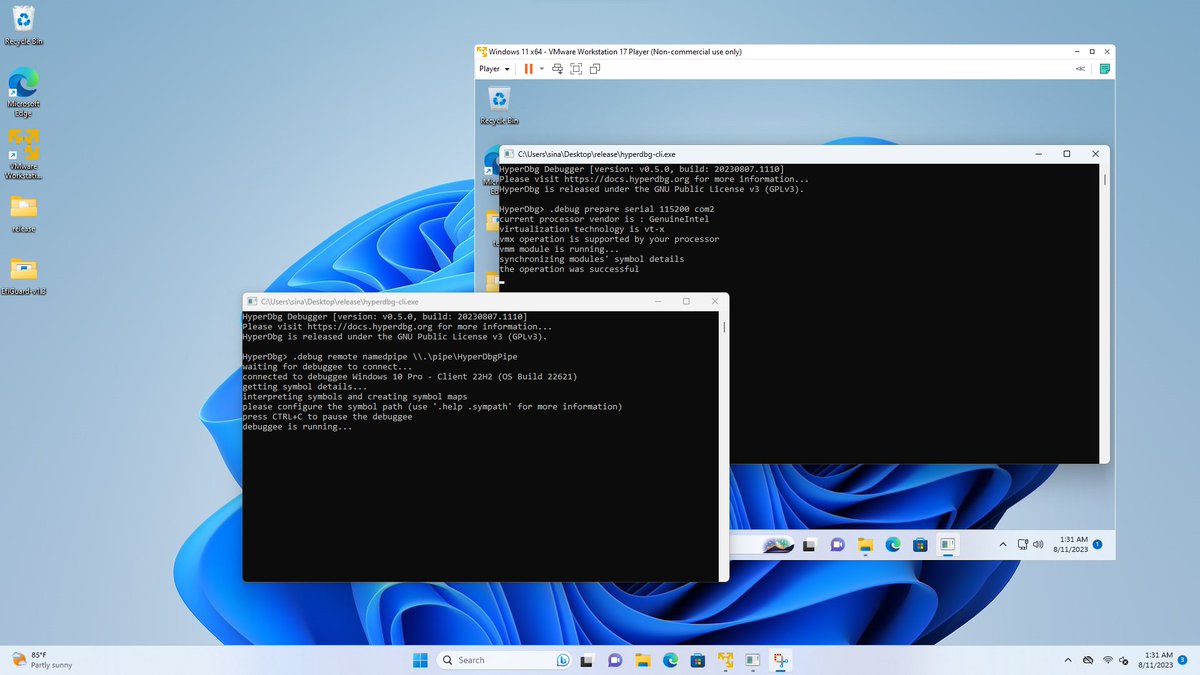Open Recycle Bin inside the guest VM
The width and height of the screenshot is (1200, 675).
499,105
